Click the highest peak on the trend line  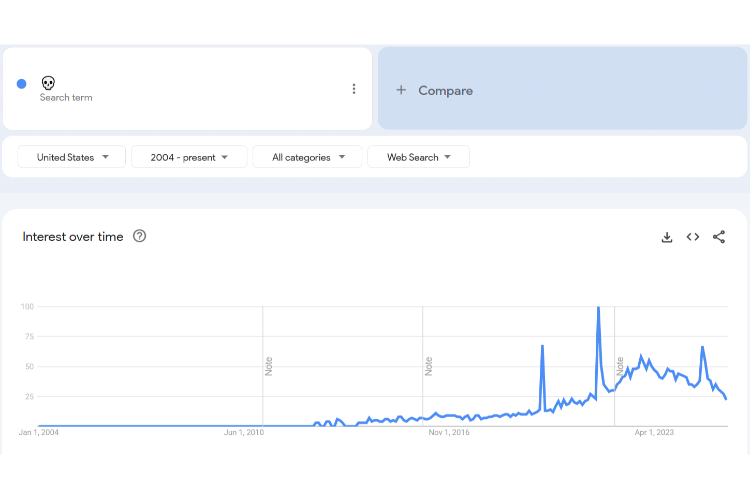[x=598, y=308]
